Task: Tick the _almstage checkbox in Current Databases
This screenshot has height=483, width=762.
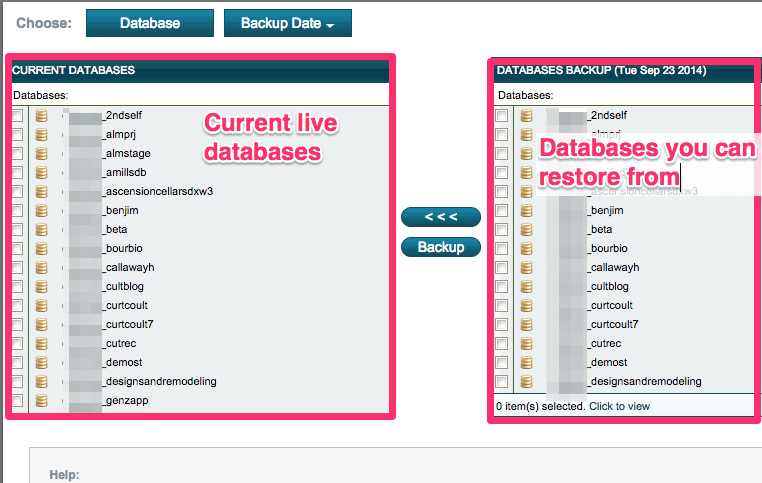Action: pyautogui.click(x=17, y=154)
